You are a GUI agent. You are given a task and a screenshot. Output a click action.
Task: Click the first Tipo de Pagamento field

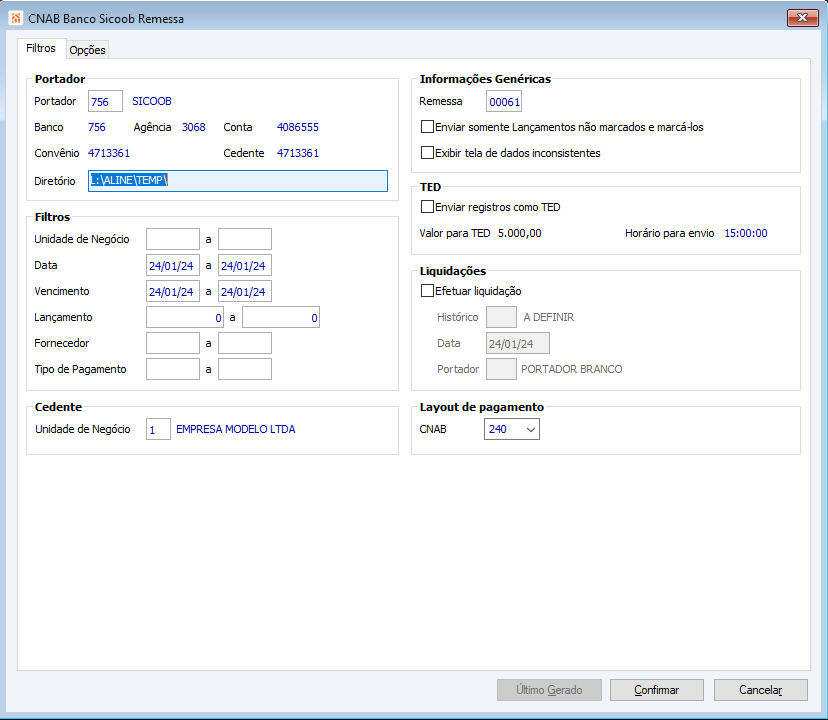[x=172, y=369]
